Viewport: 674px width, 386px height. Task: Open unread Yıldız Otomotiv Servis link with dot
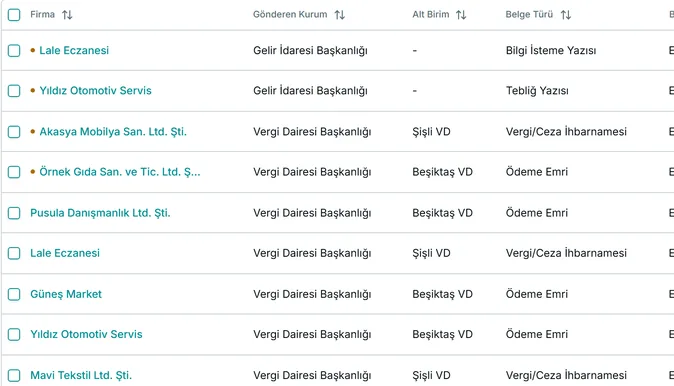click(x=95, y=91)
